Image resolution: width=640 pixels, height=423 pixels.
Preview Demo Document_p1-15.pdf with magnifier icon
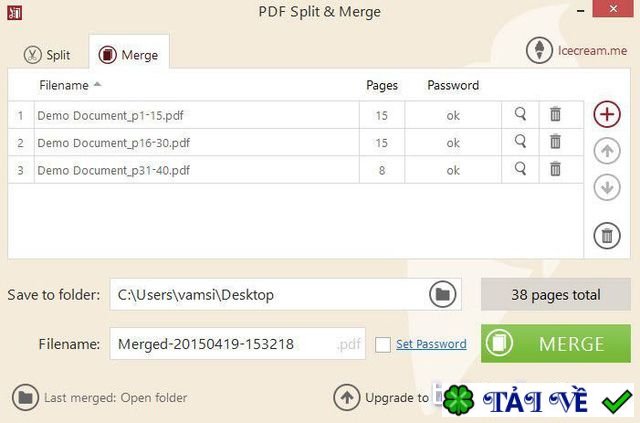[520, 114]
